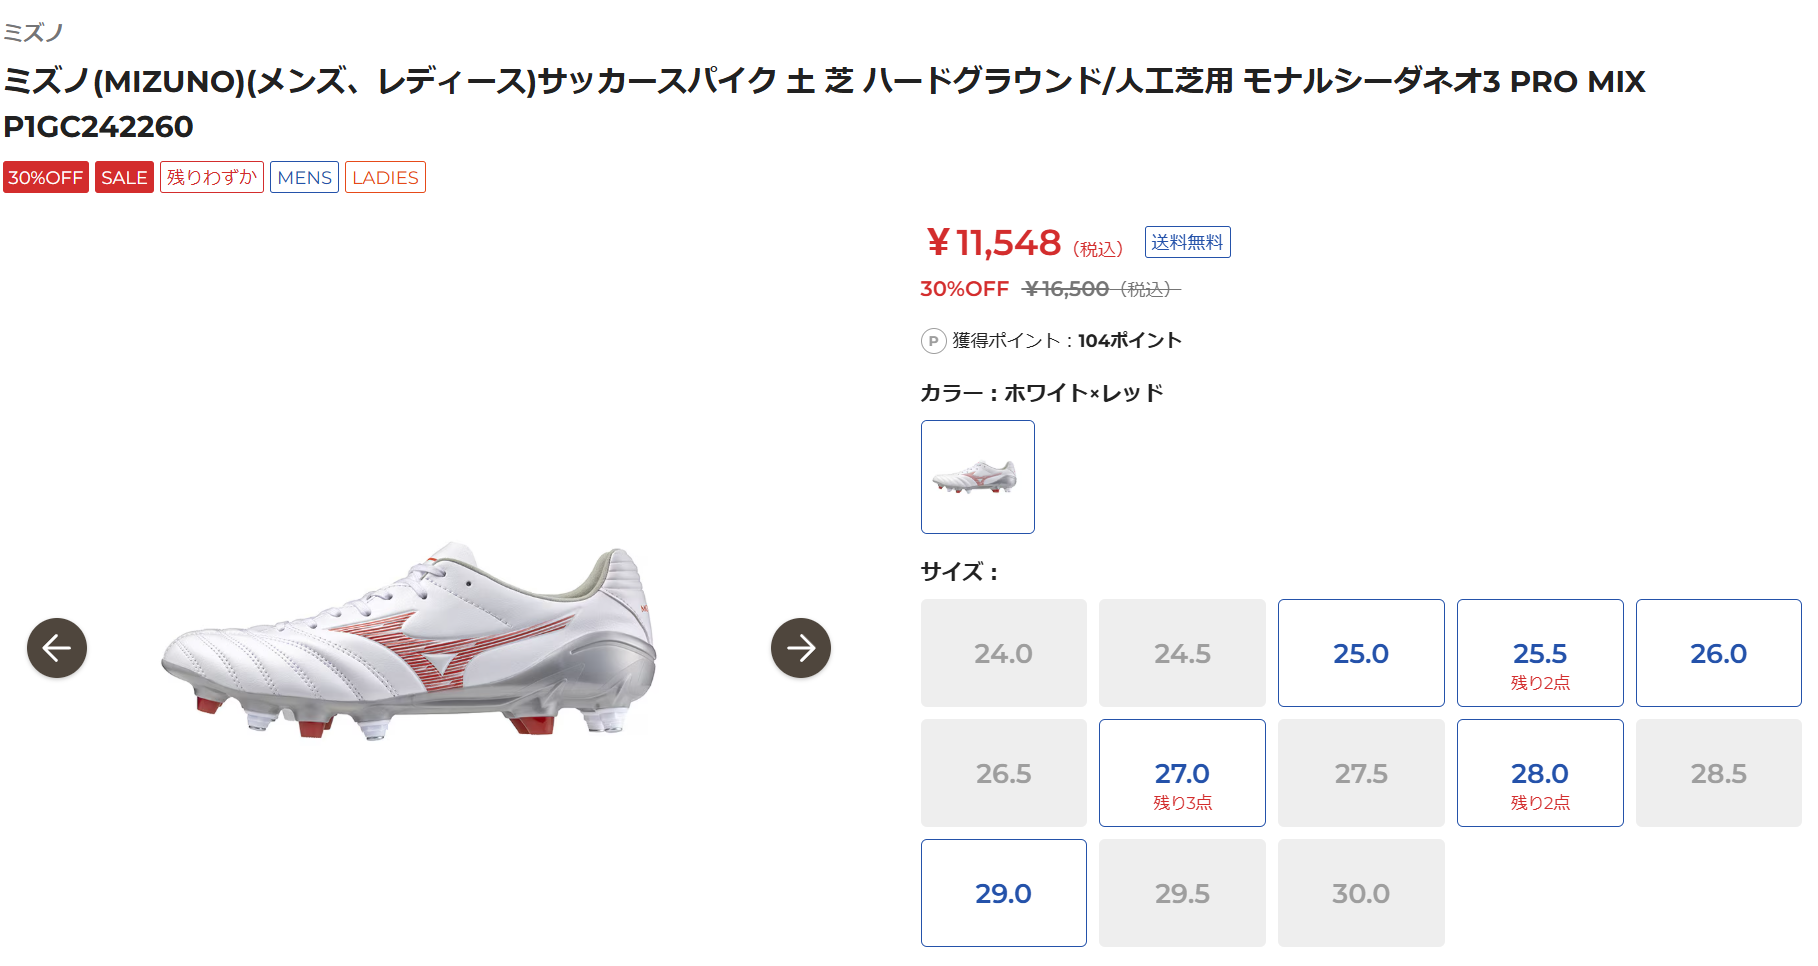Pick size 29.0
This screenshot has height=966, width=1818.
pyautogui.click(x=1003, y=893)
